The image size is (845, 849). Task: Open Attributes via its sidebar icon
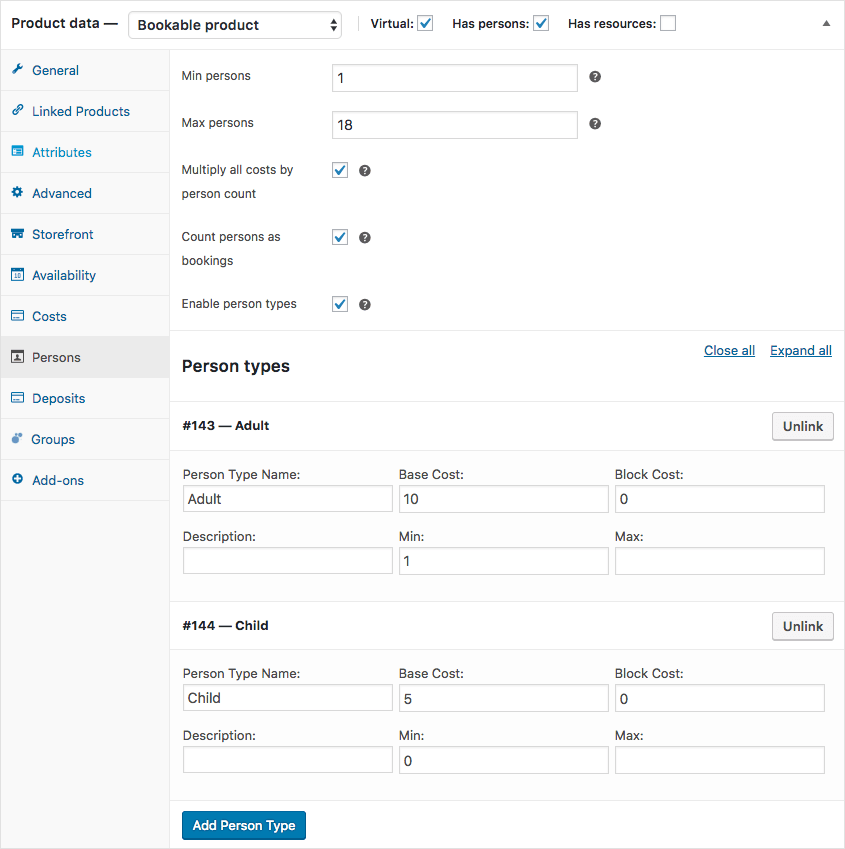click(x=18, y=152)
